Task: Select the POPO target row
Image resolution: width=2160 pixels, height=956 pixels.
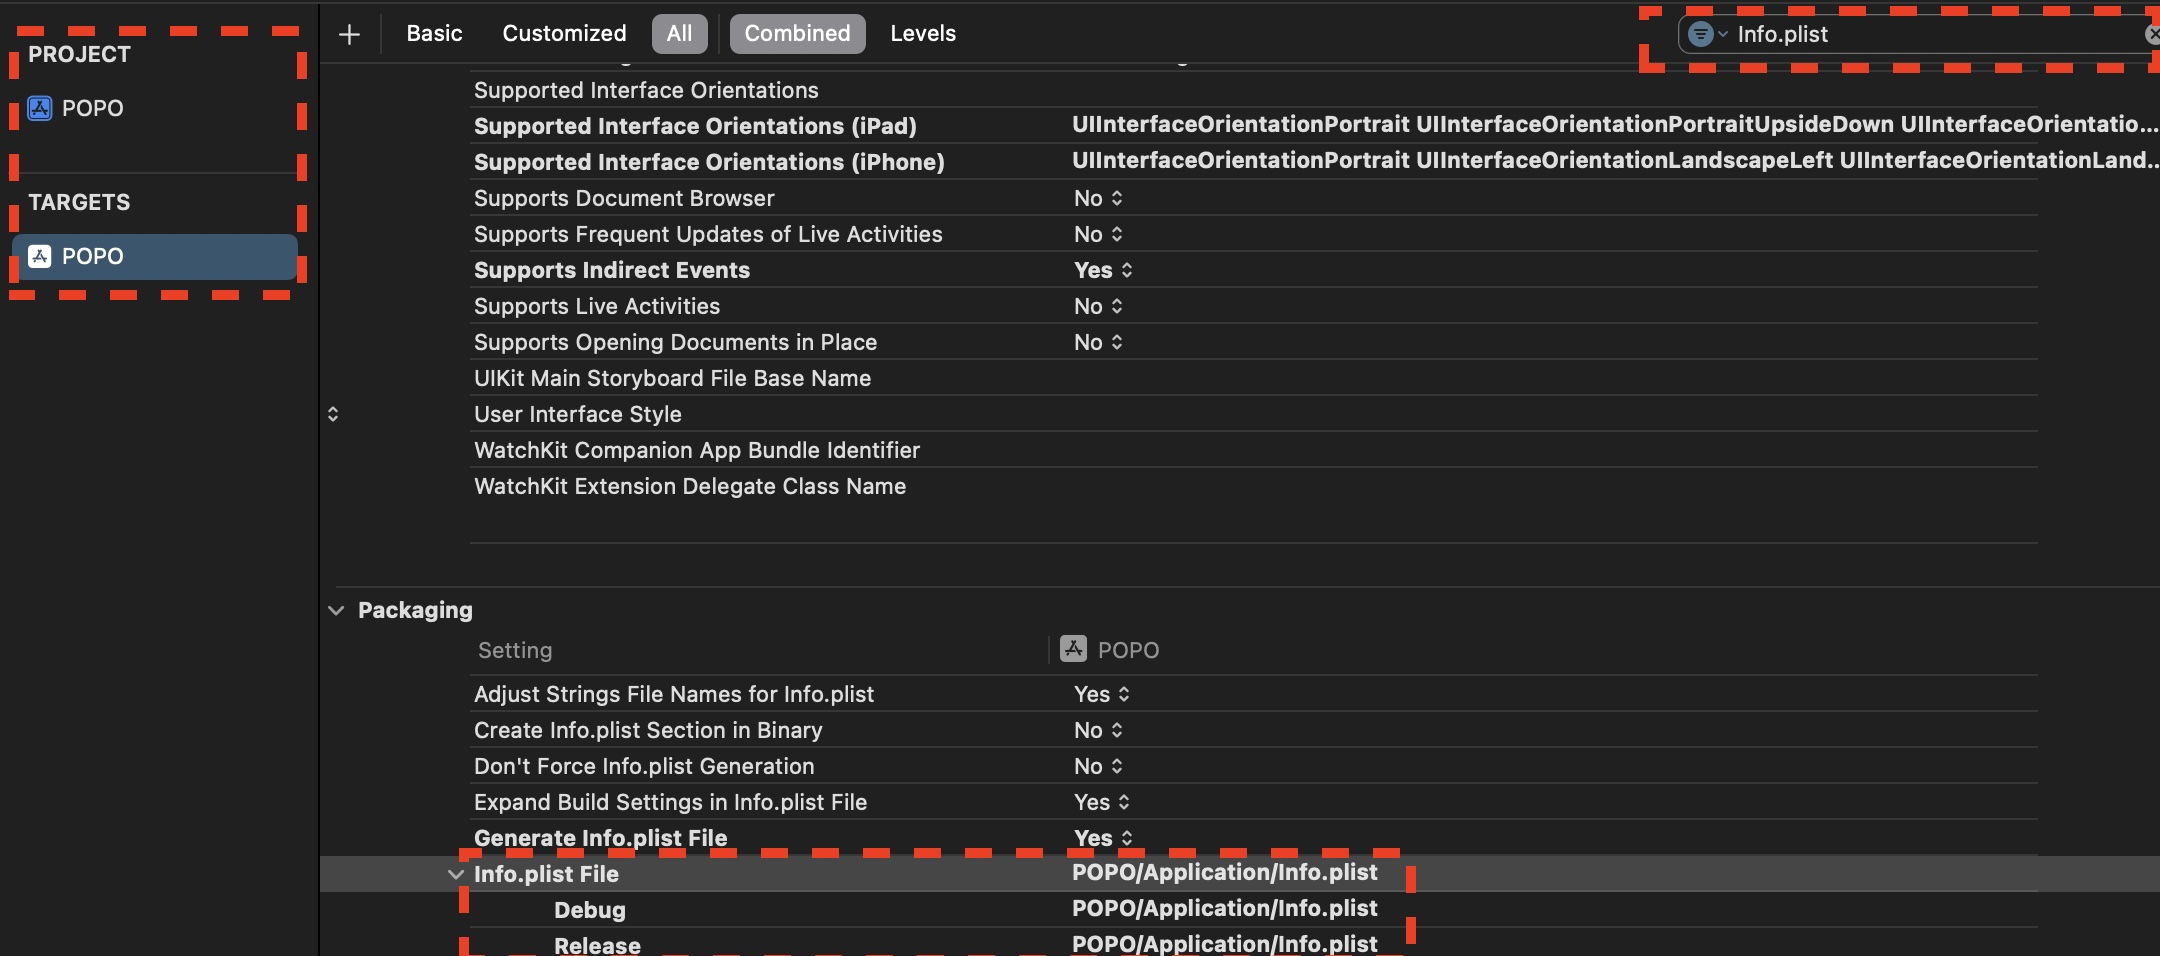Action: [154, 256]
